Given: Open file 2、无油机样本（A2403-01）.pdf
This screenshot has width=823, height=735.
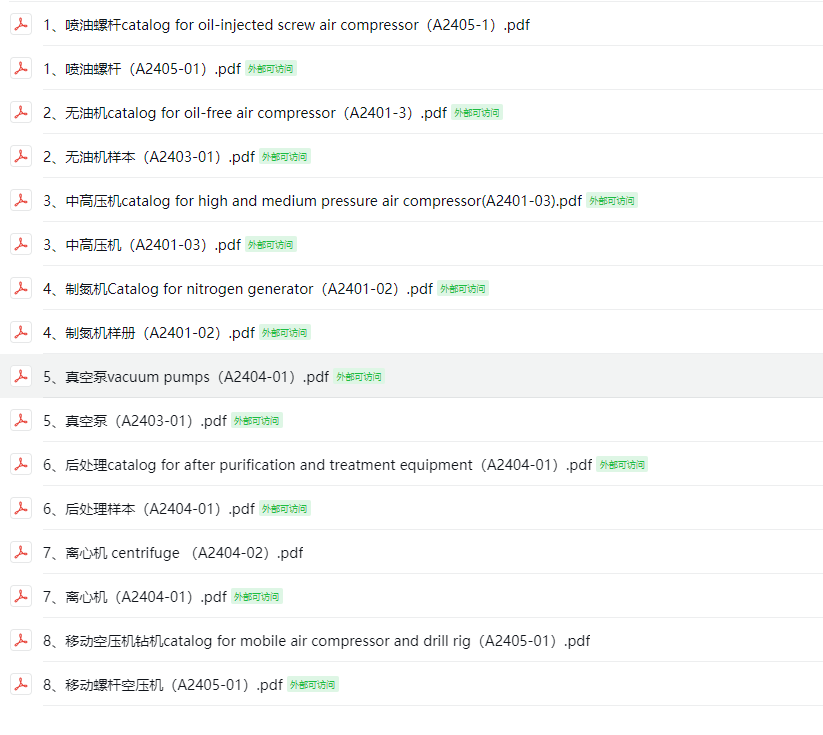Looking at the screenshot, I should (149, 157).
